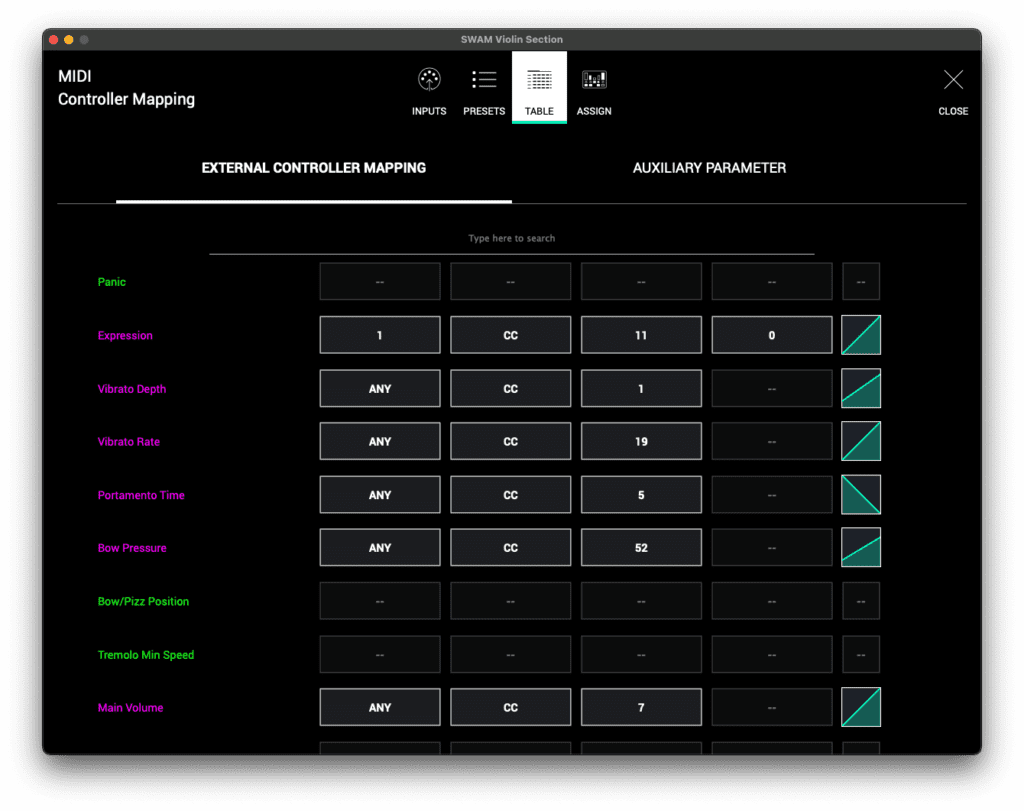1024x811 pixels.
Task: Open the Expression channel selector showing 1
Action: point(379,334)
